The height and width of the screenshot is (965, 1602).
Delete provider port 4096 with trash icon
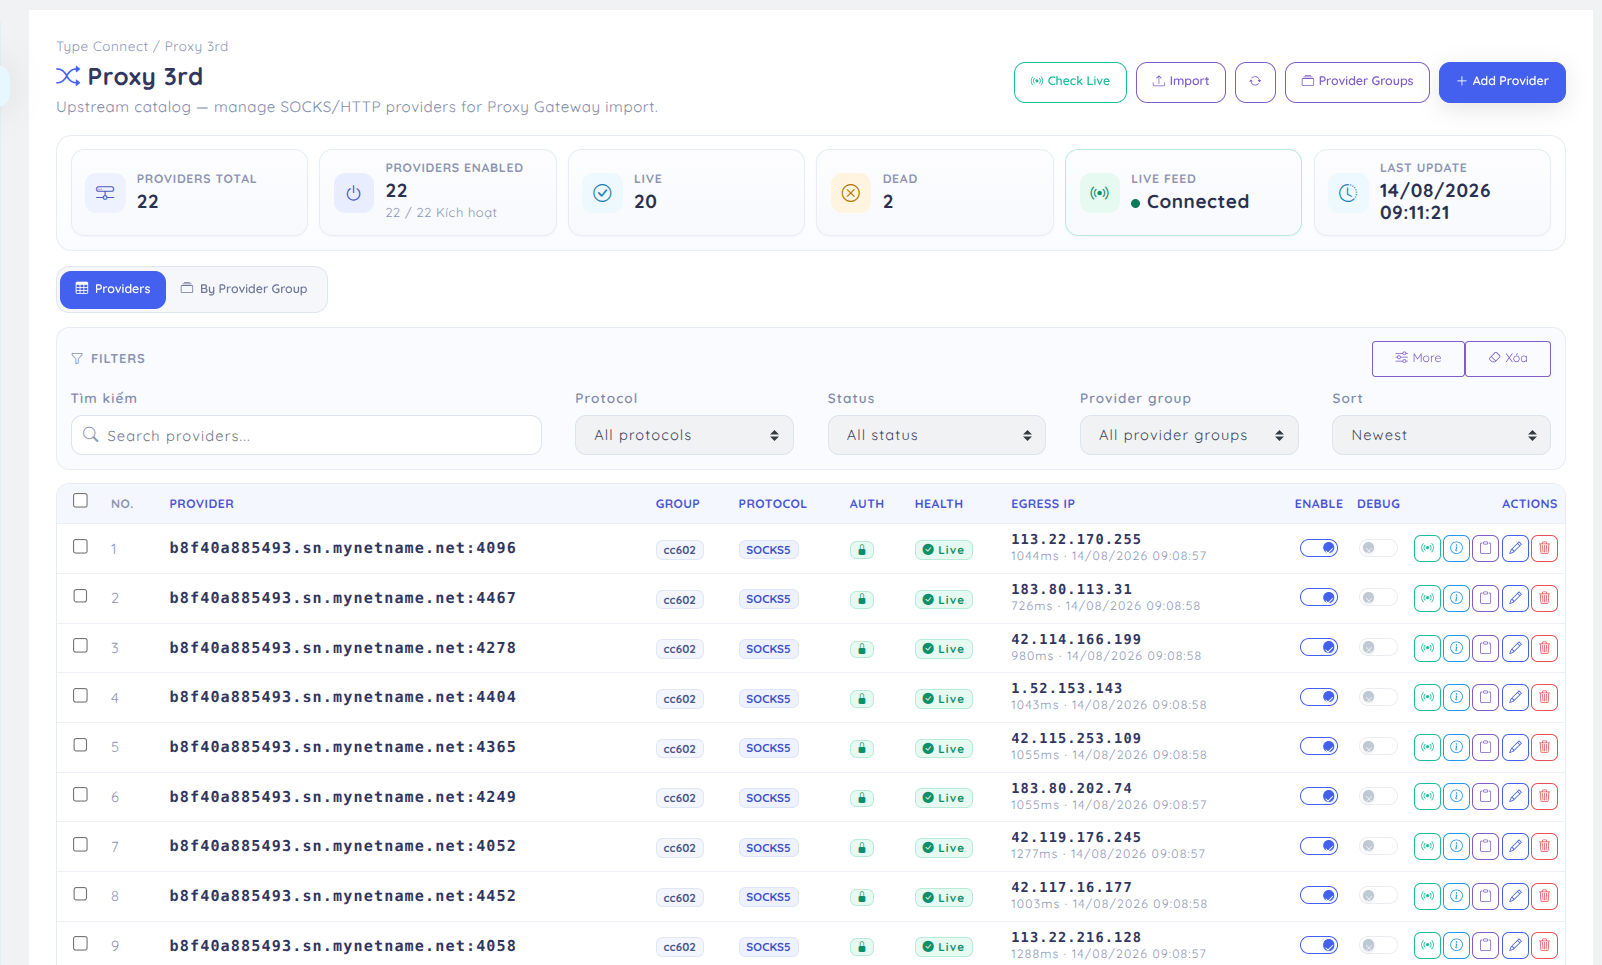1544,548
